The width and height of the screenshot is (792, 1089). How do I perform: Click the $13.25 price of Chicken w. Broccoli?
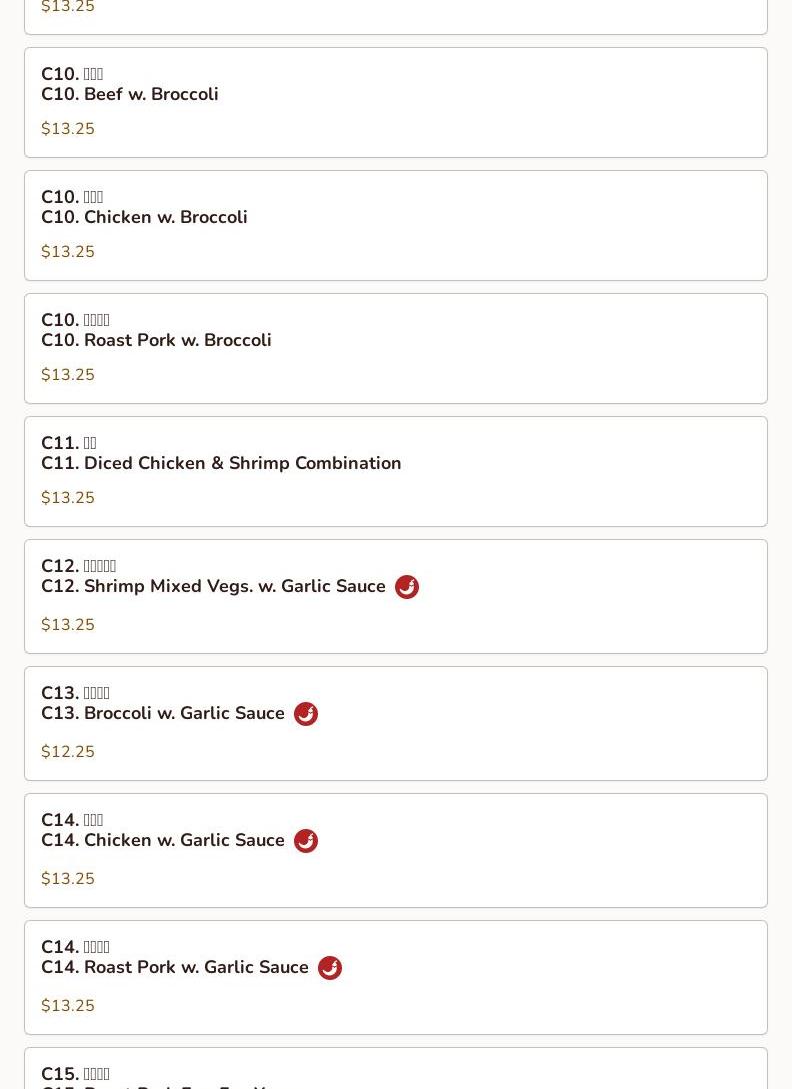click(68, 251)
